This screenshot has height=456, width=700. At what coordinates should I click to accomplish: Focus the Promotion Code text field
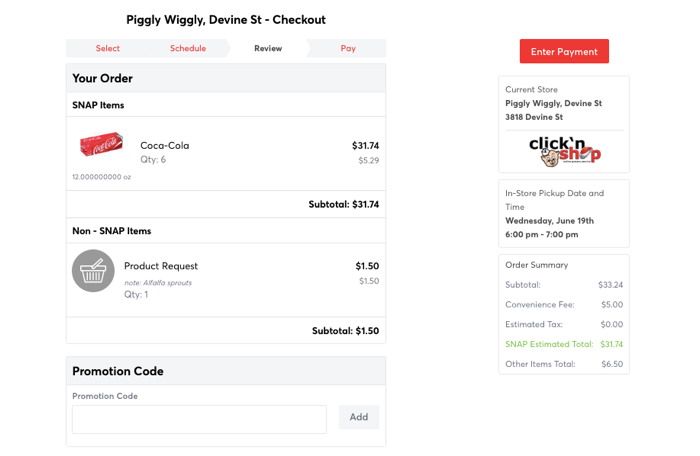point(199,419)
